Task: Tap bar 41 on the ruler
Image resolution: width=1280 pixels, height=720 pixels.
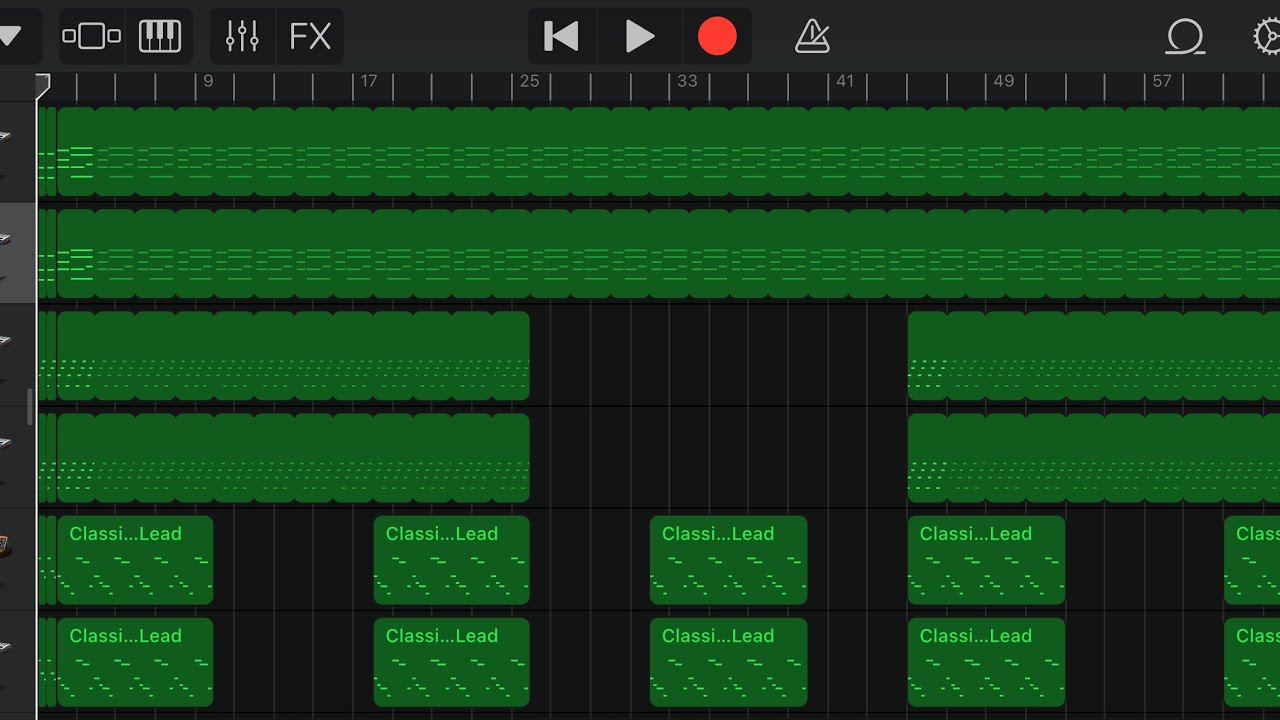Action: point(845,81)
